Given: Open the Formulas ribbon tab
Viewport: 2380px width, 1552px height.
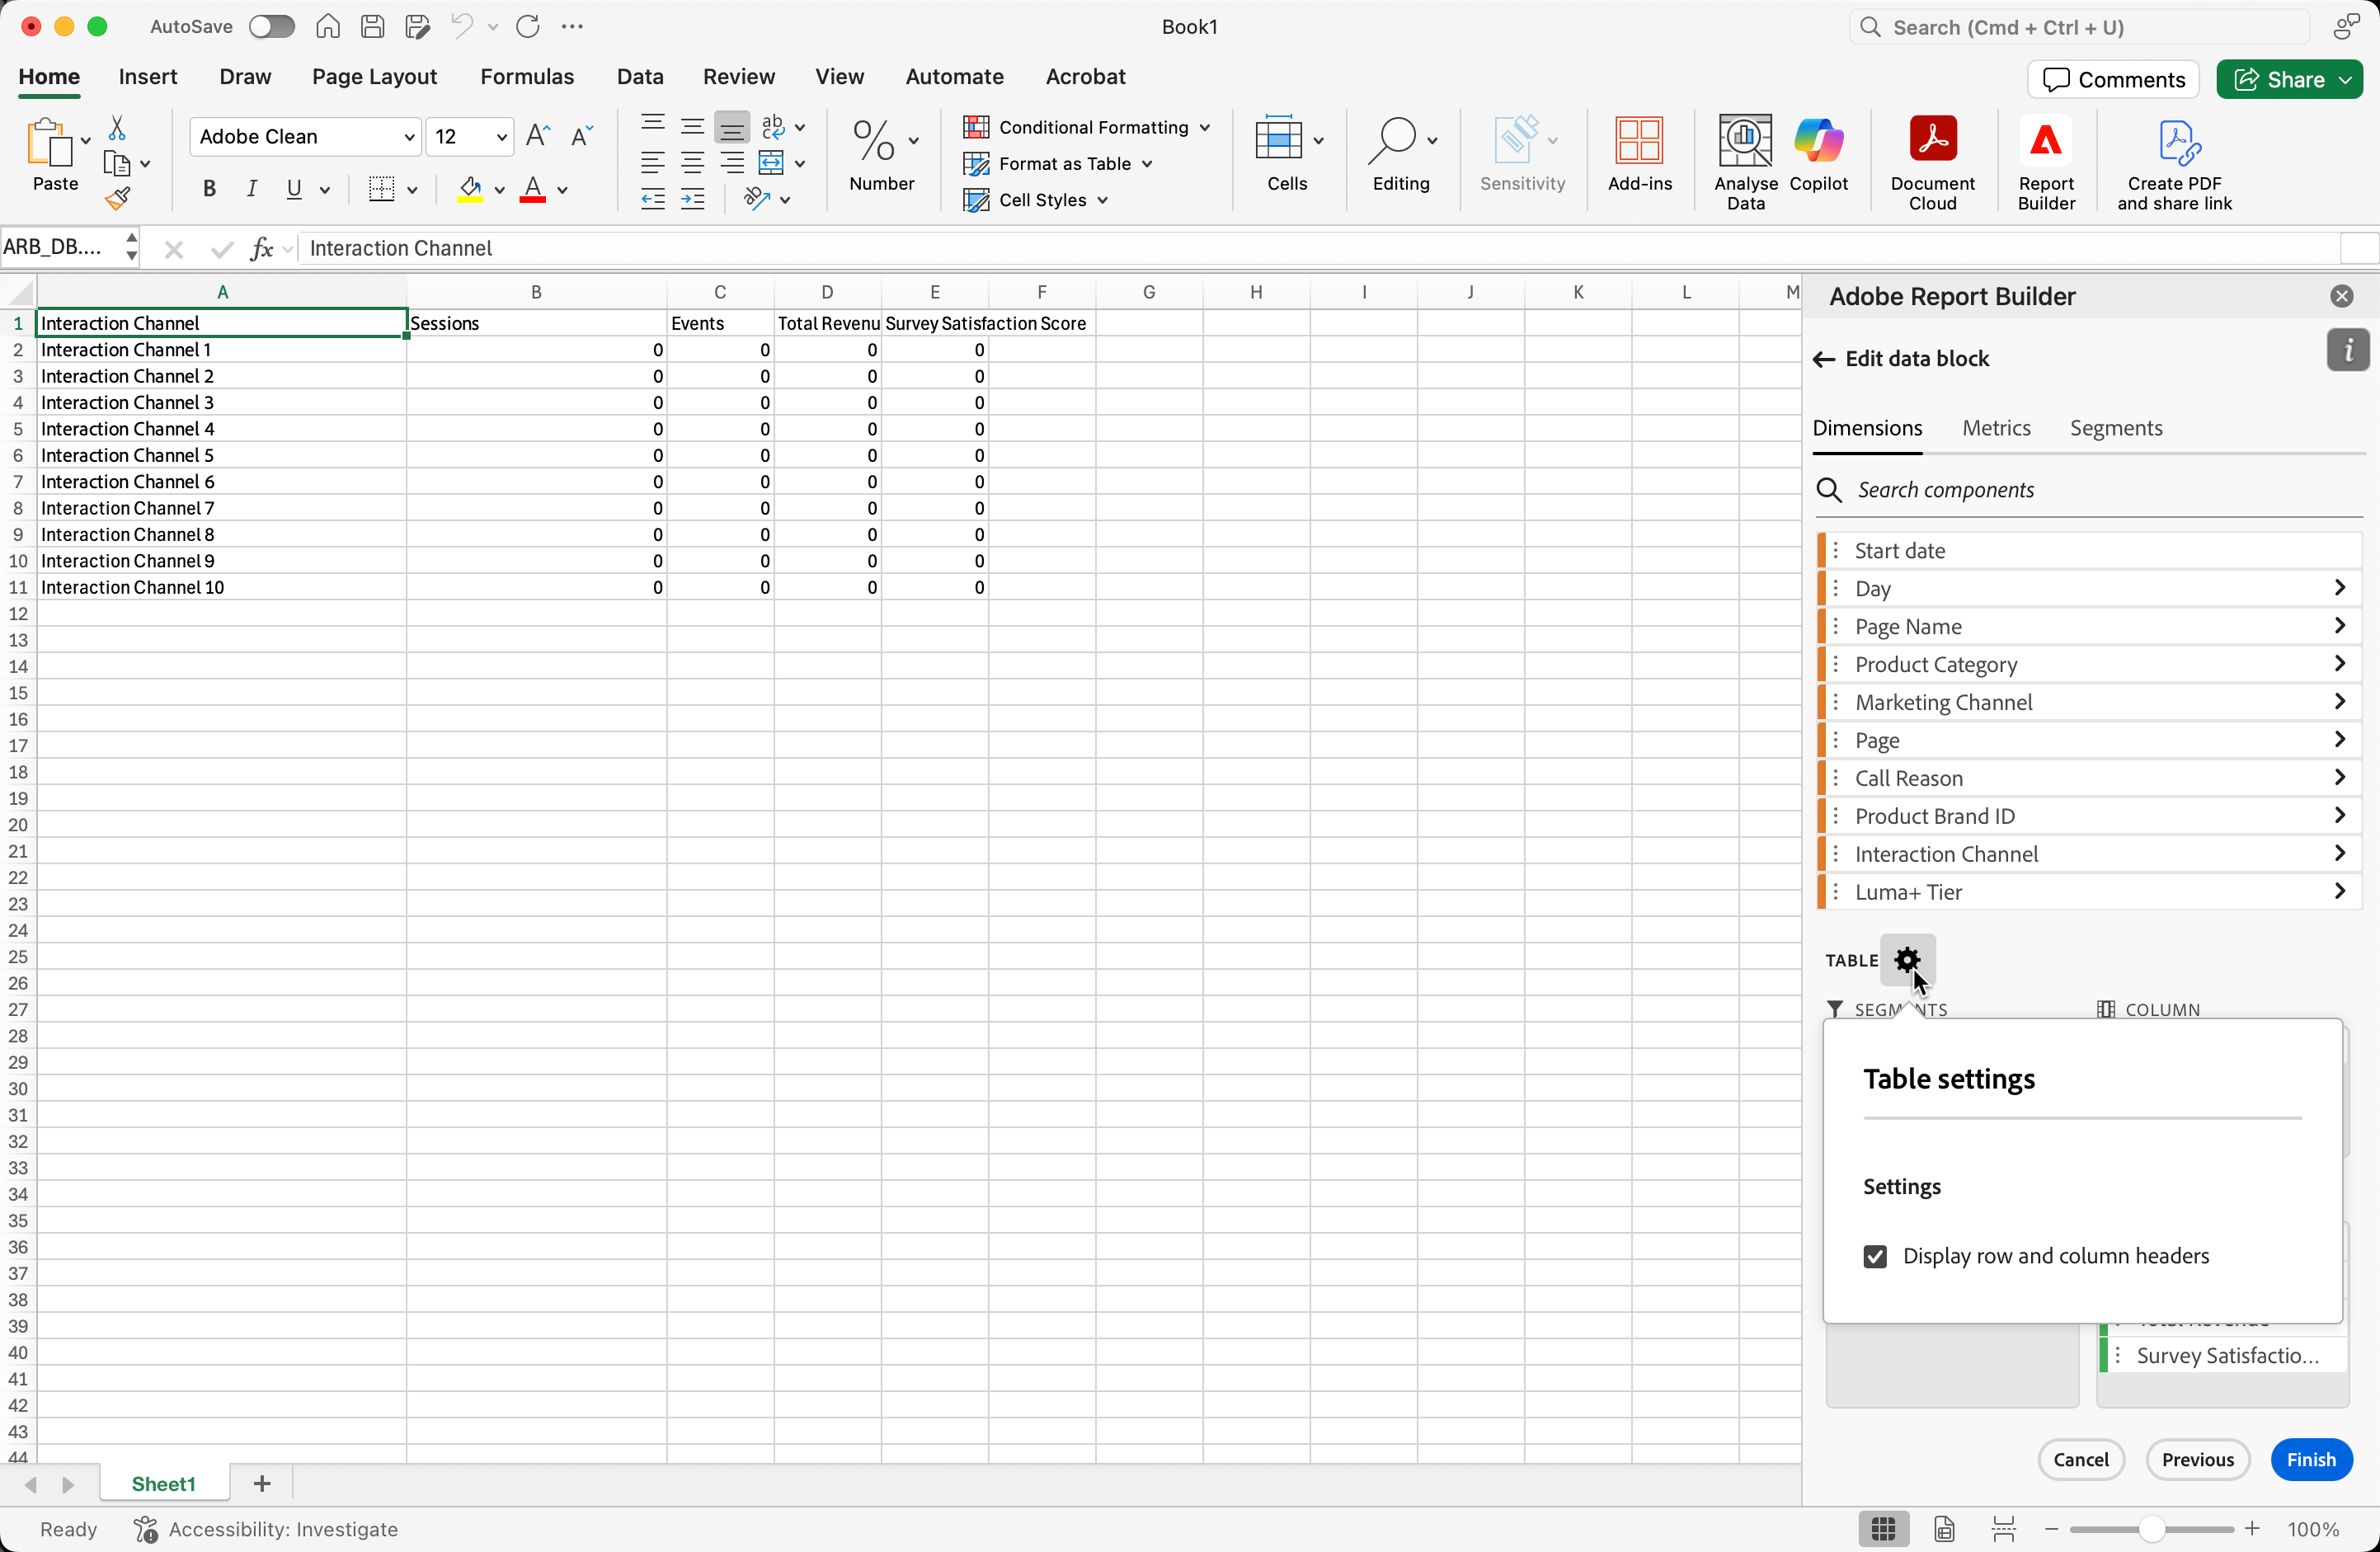Looking at the screenshot, I should [x=527, y=77].
